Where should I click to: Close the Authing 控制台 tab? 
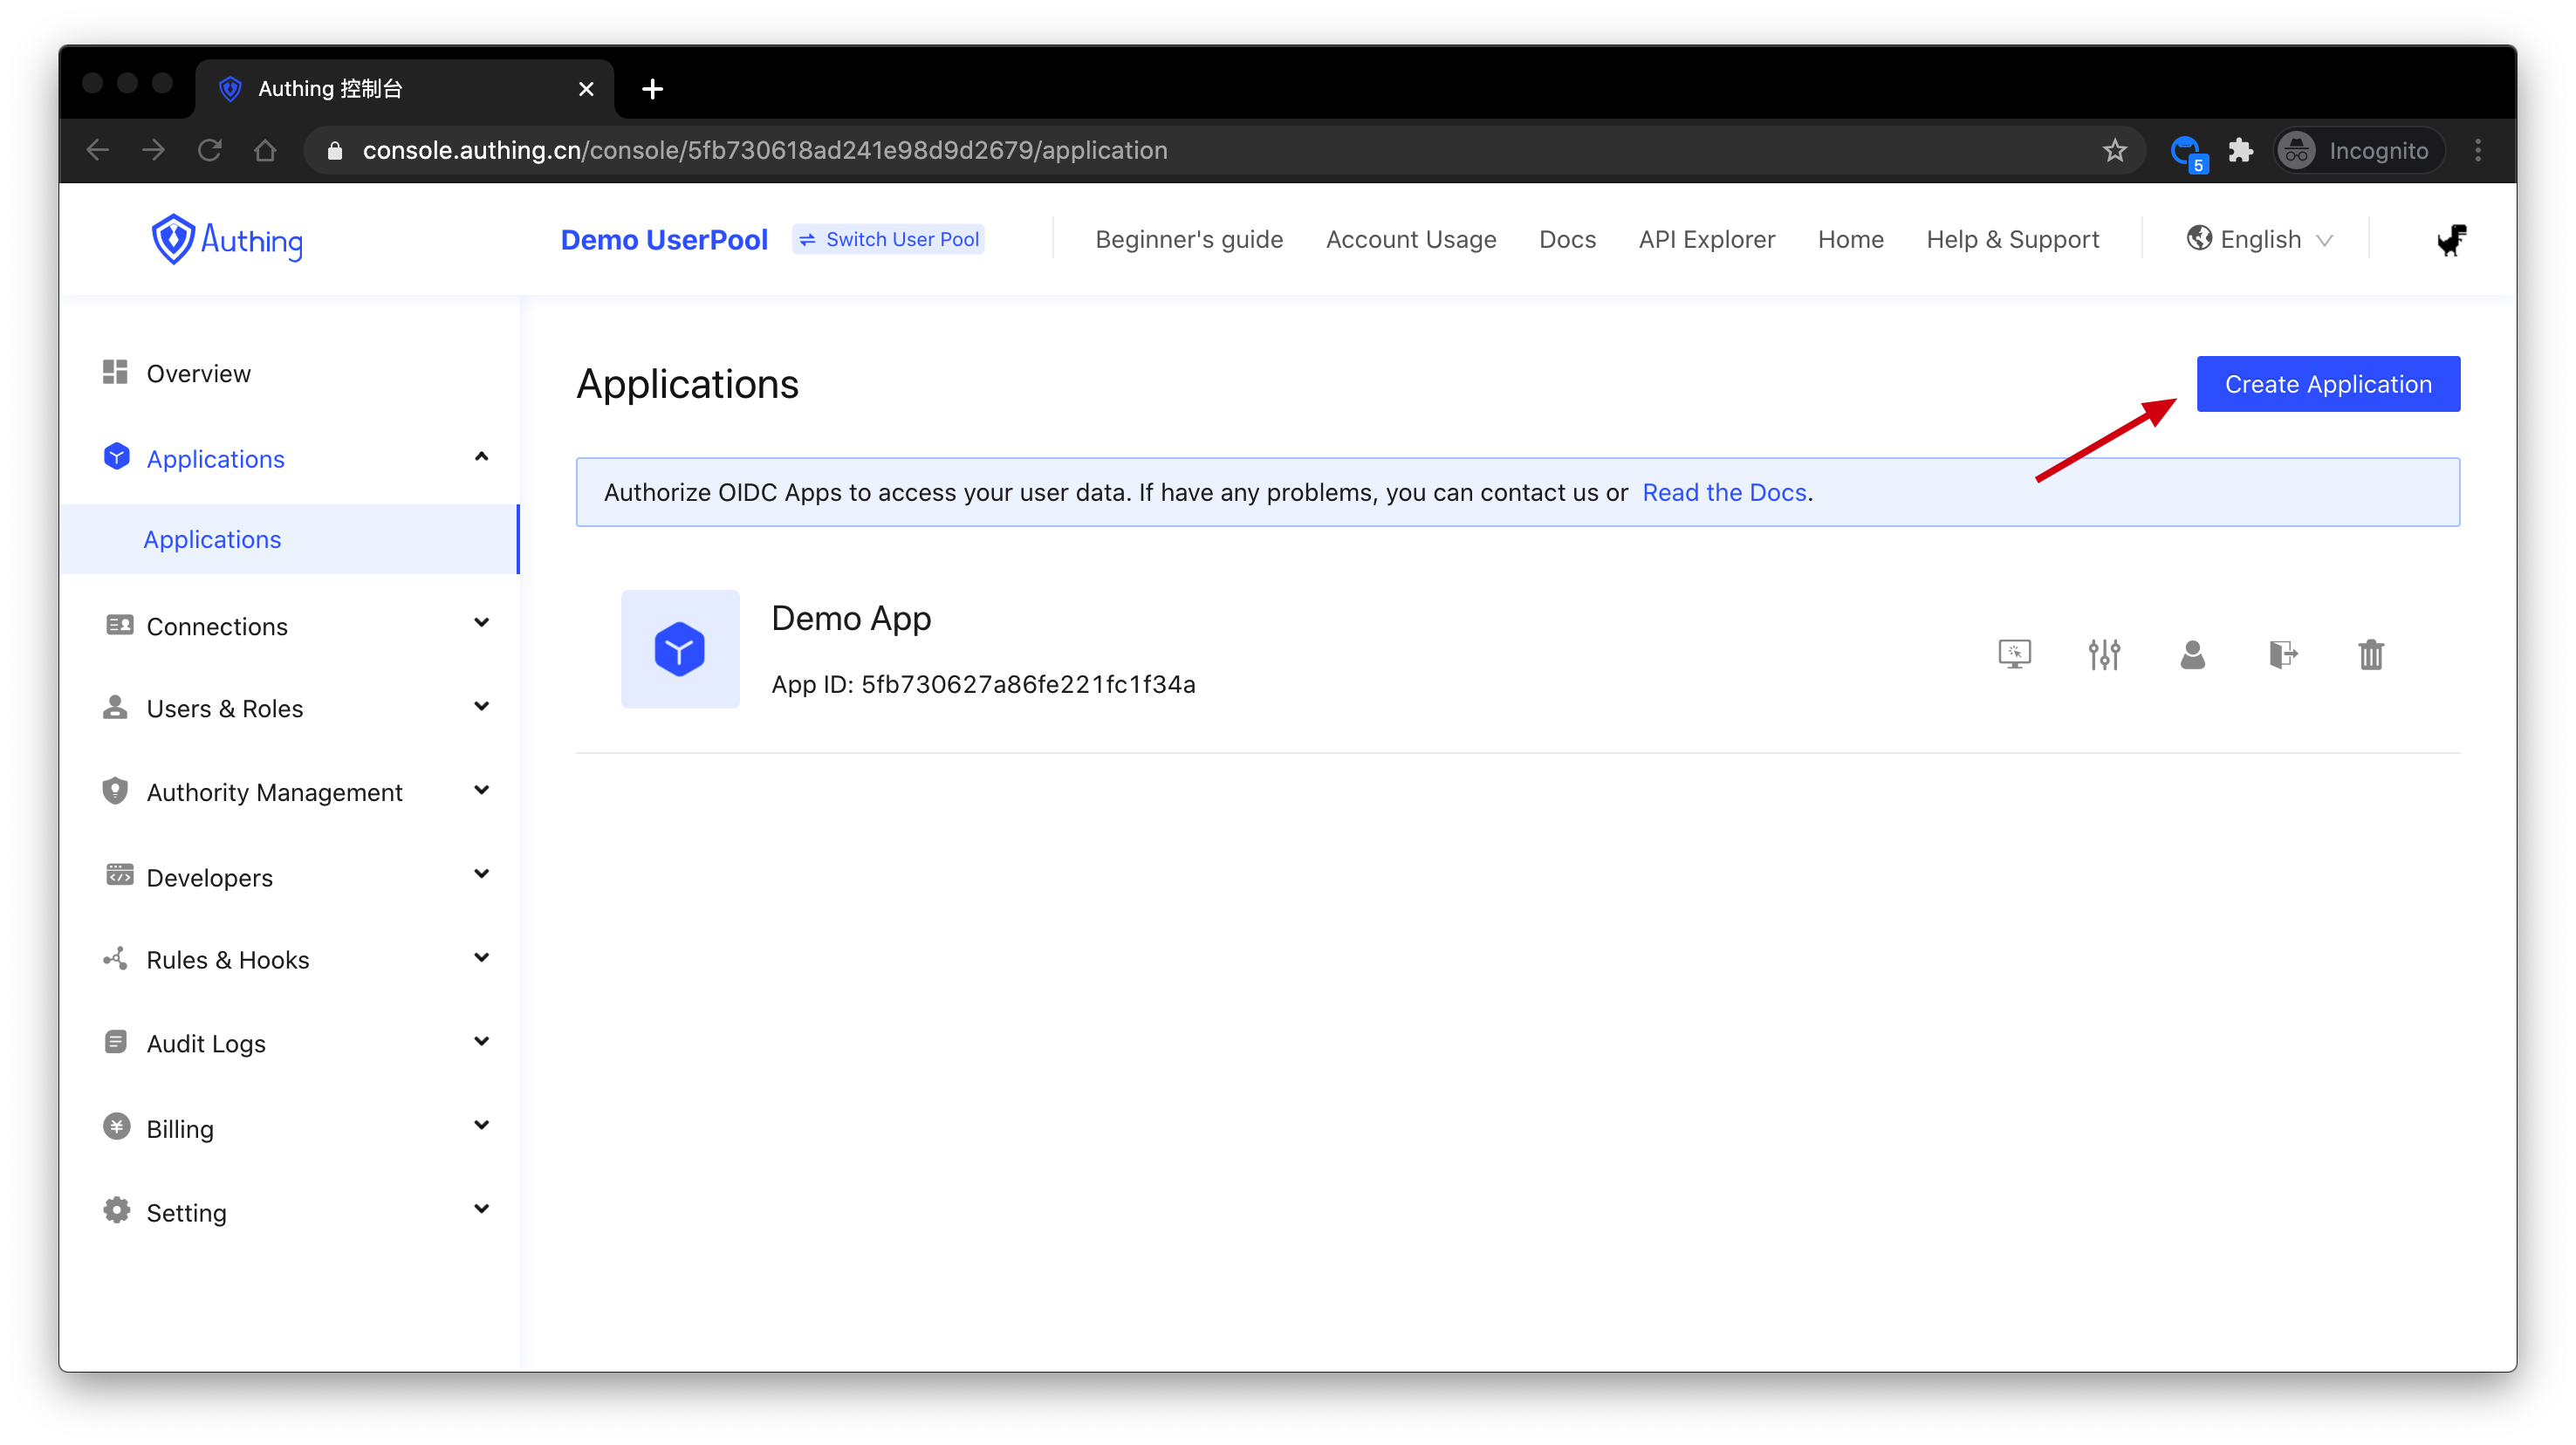coord(586,89)
